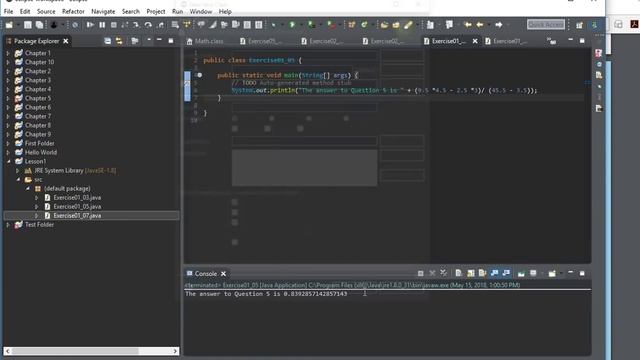Toggle Scroll Lock in Console toolbar

coord(471,273)
